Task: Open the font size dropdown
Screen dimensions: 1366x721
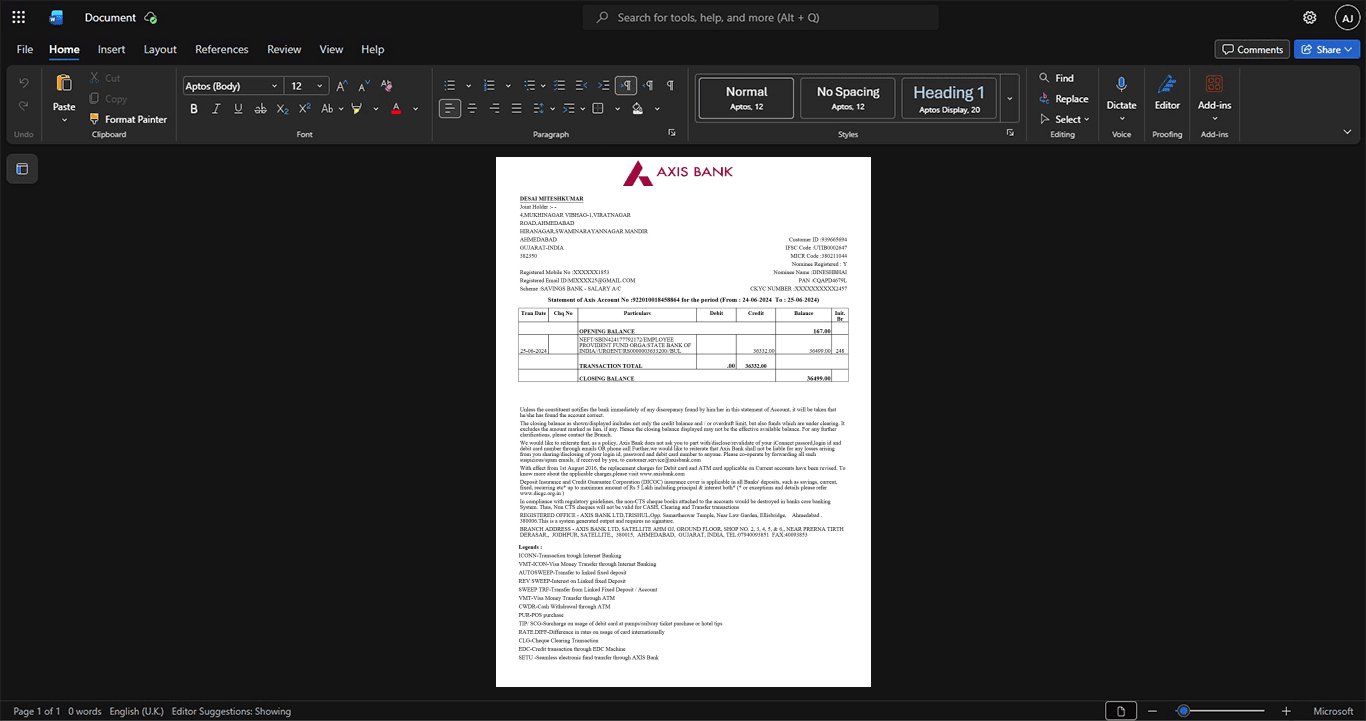Action: 321,86
